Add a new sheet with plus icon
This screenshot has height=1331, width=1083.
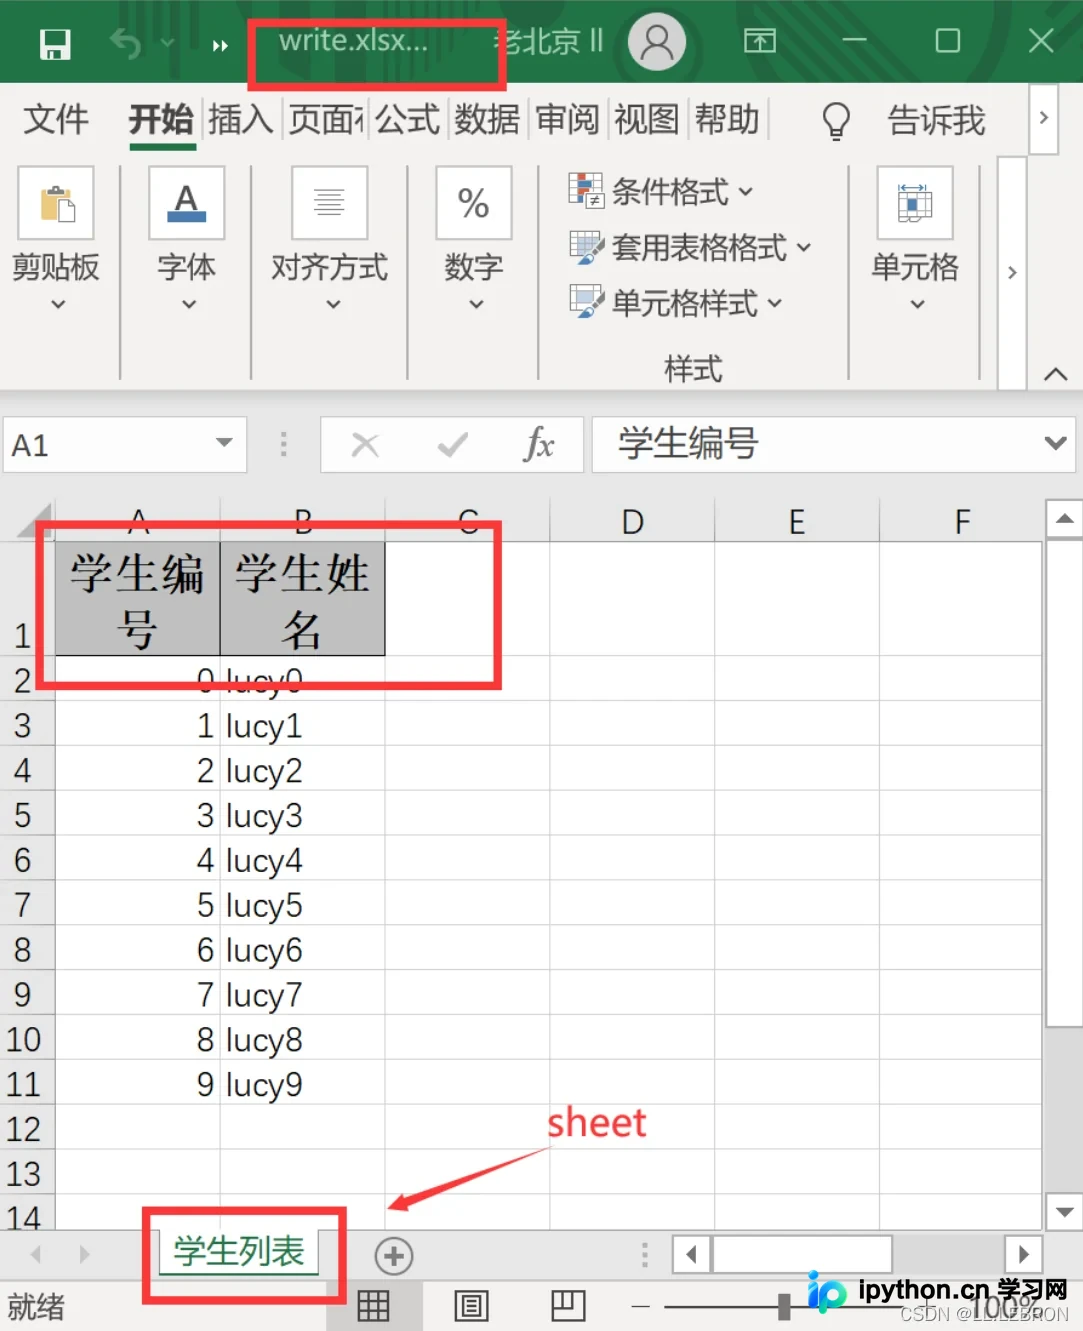pyautogui.click(x=394, y=1256)
